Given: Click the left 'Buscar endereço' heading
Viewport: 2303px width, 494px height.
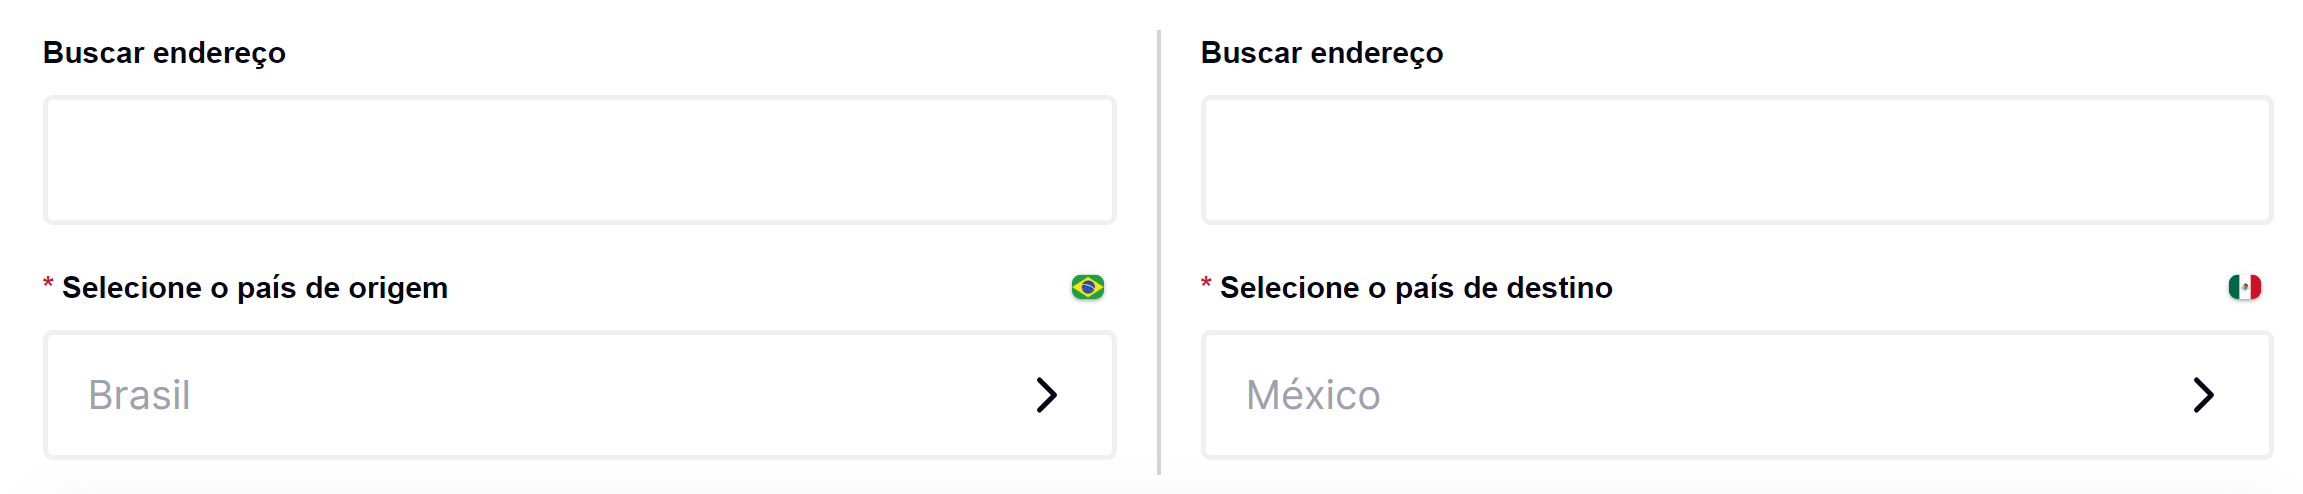Looking at the screenshot, I should pyautogui.click(x=164, y=53).
